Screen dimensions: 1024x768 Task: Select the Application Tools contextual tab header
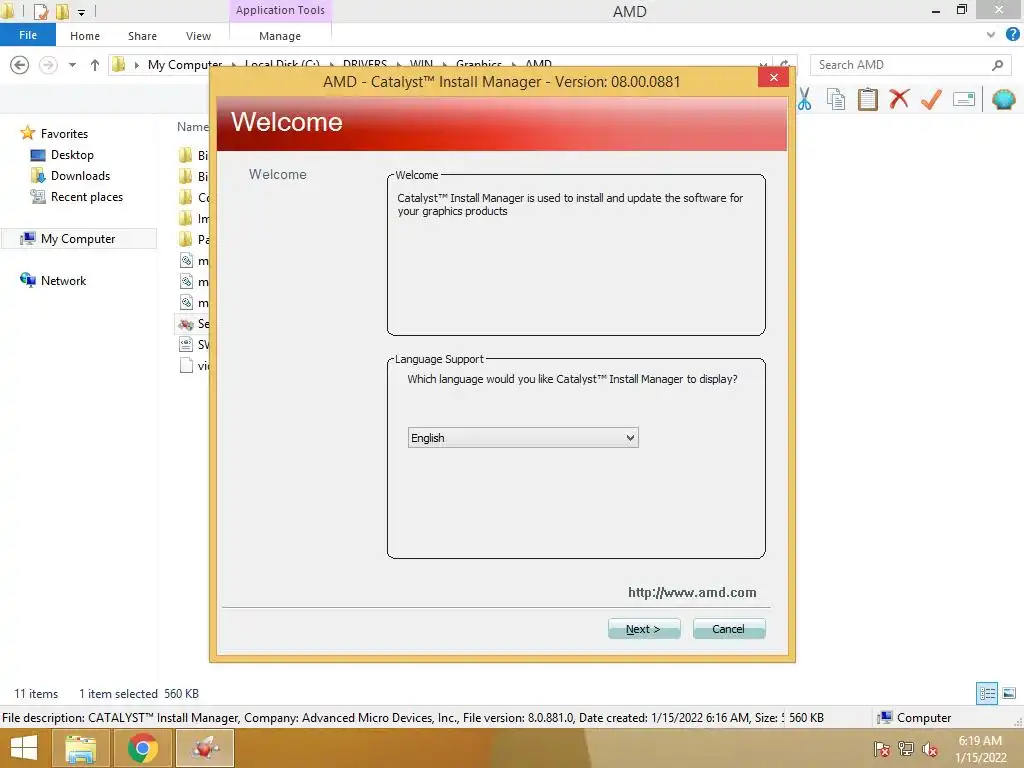(x=280, y=10)
